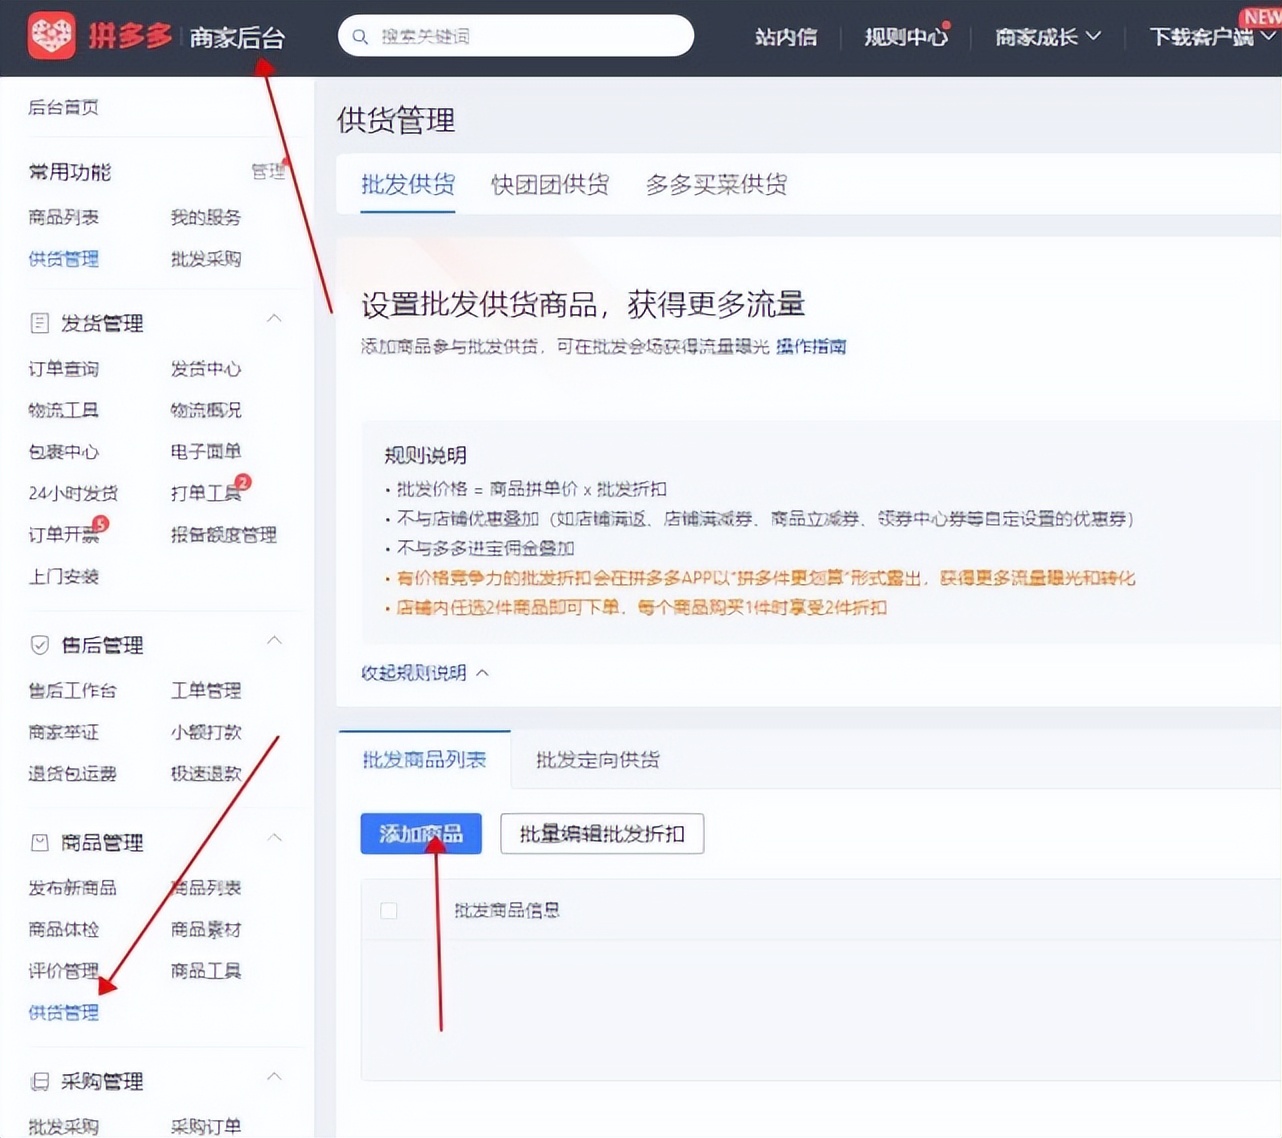Open the 操作指南 link

click(x=811, y=346)
